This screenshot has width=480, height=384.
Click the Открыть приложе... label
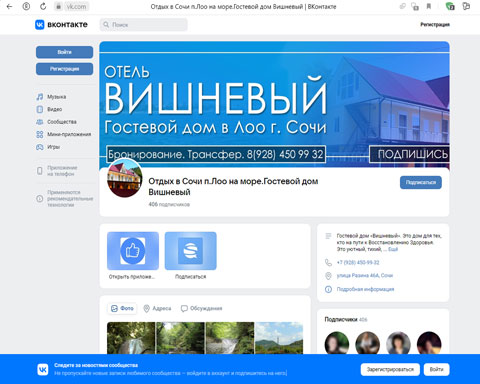(132, 277)
